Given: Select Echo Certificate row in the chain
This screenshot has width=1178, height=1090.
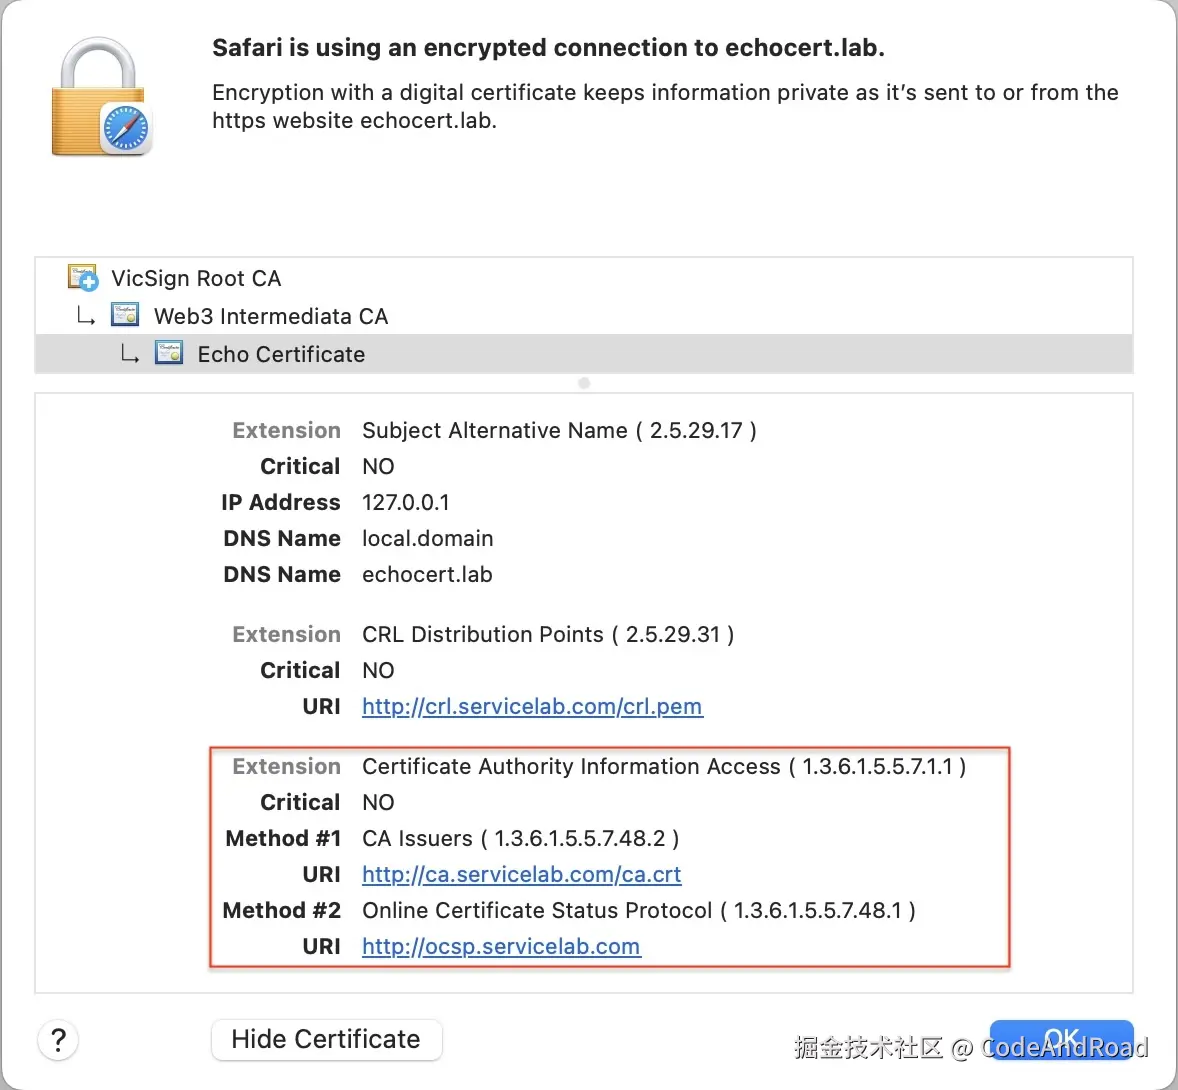Looking at the screenshot, I should coord(281,354).
